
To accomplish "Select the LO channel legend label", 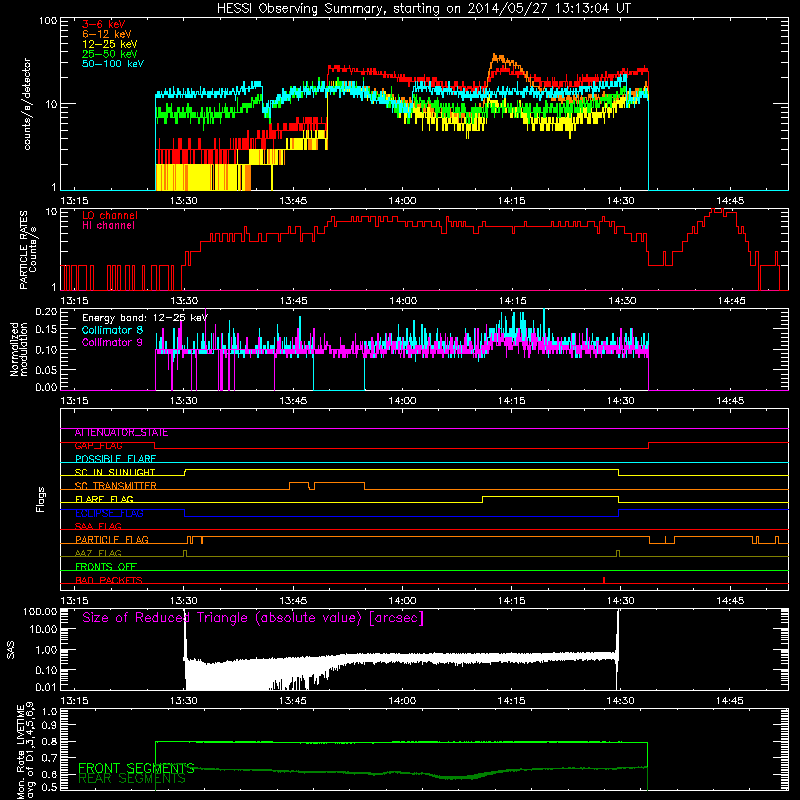I will (x=110, y=215).
